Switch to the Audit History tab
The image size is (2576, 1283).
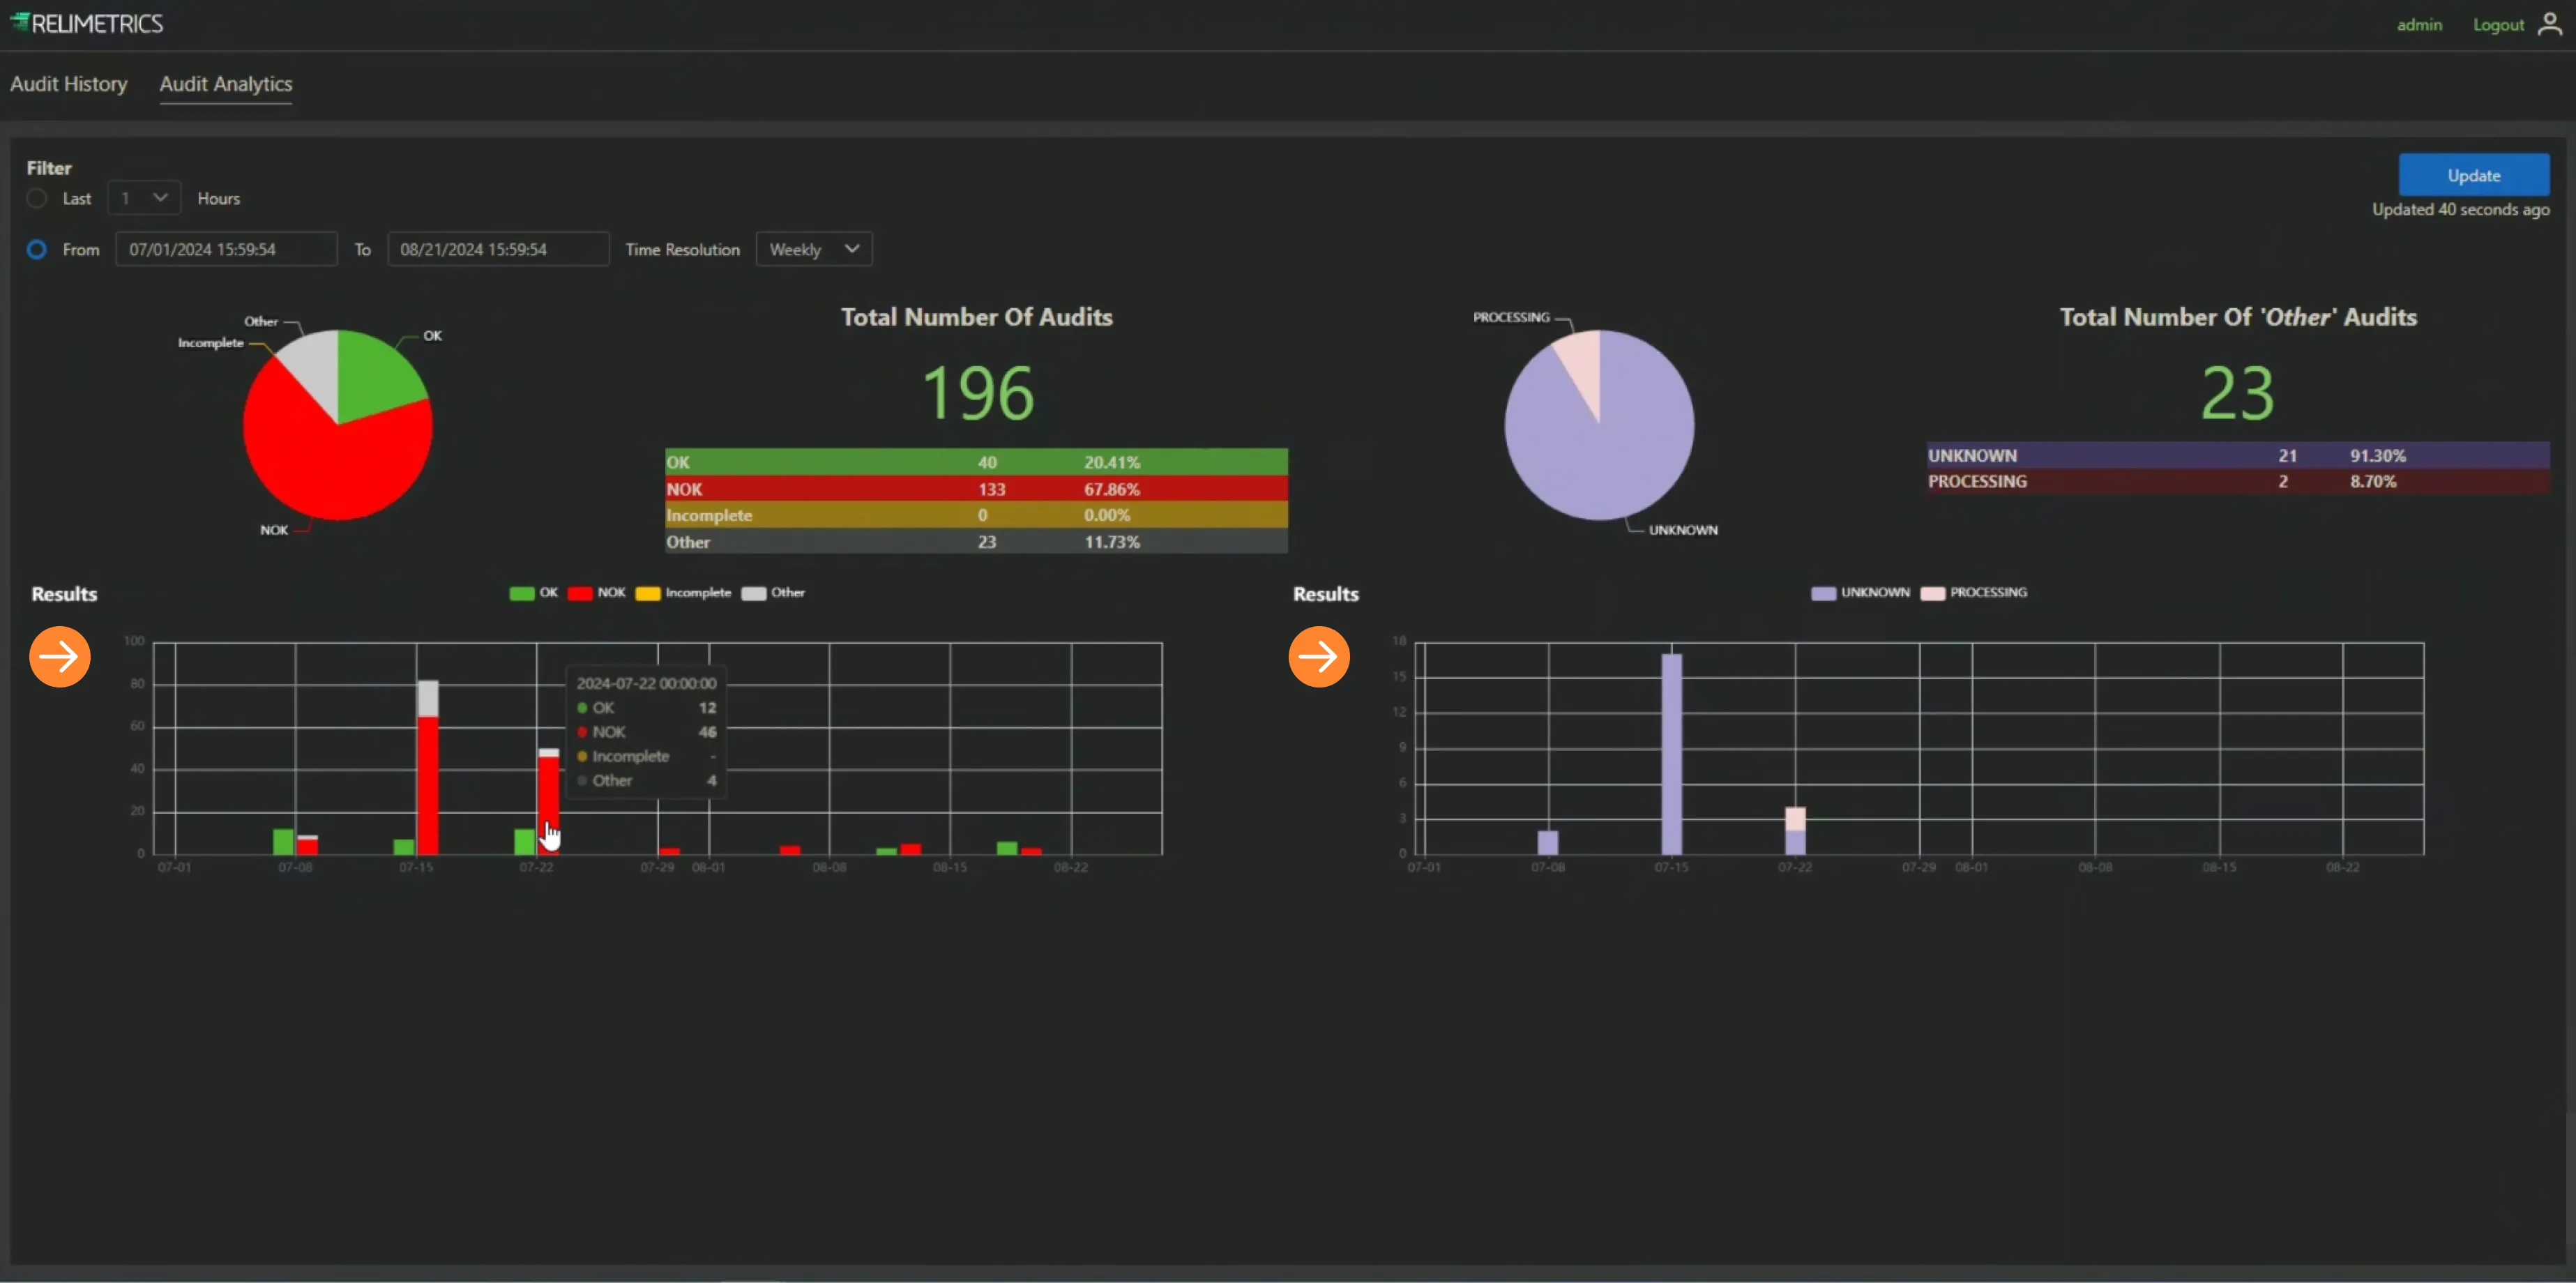click(x=69, y=84)
